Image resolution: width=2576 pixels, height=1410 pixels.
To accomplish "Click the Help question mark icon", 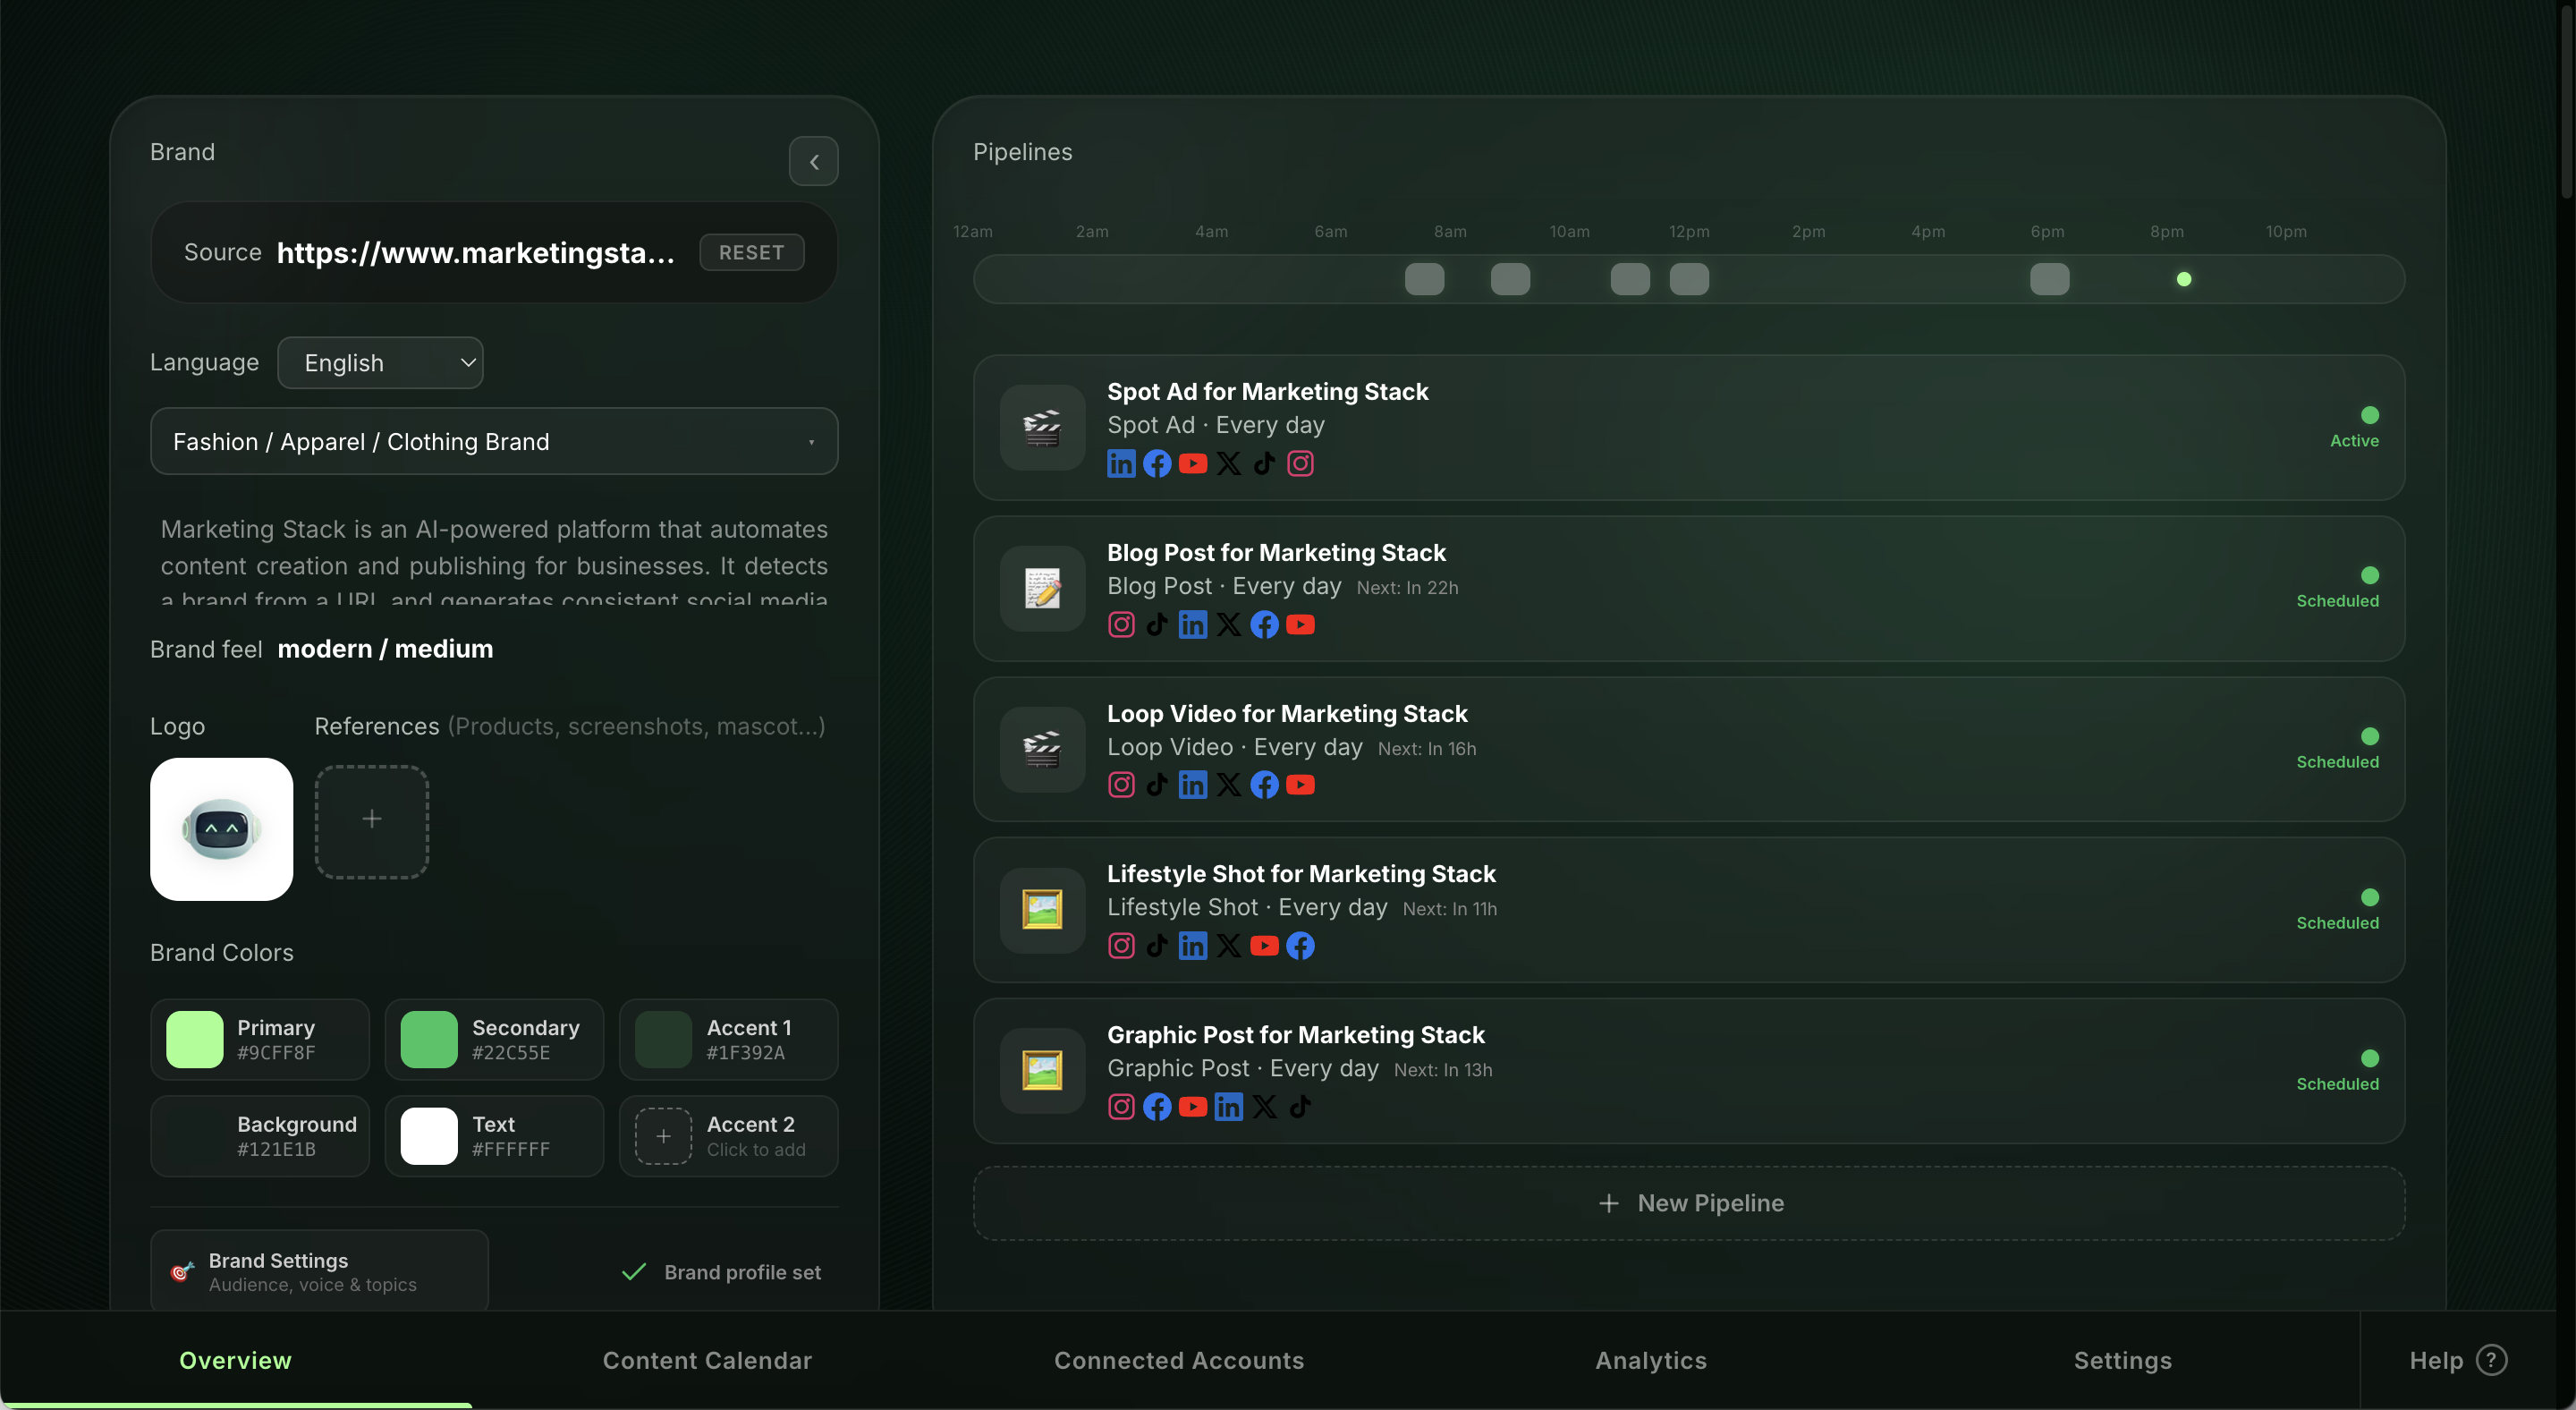I will 2491,1360.
